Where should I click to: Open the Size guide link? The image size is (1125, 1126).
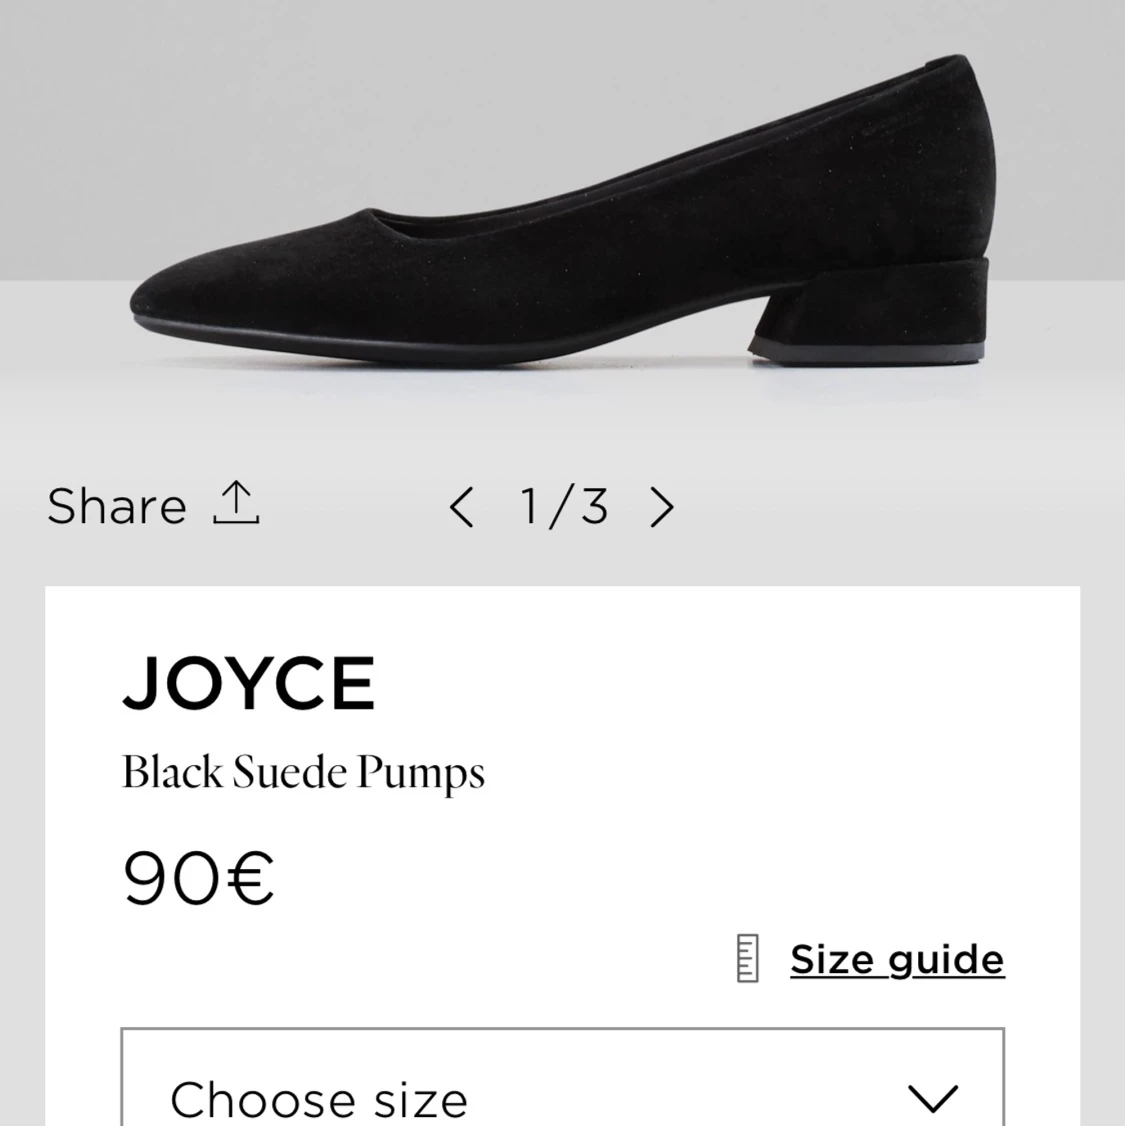(x=897, y=960)
